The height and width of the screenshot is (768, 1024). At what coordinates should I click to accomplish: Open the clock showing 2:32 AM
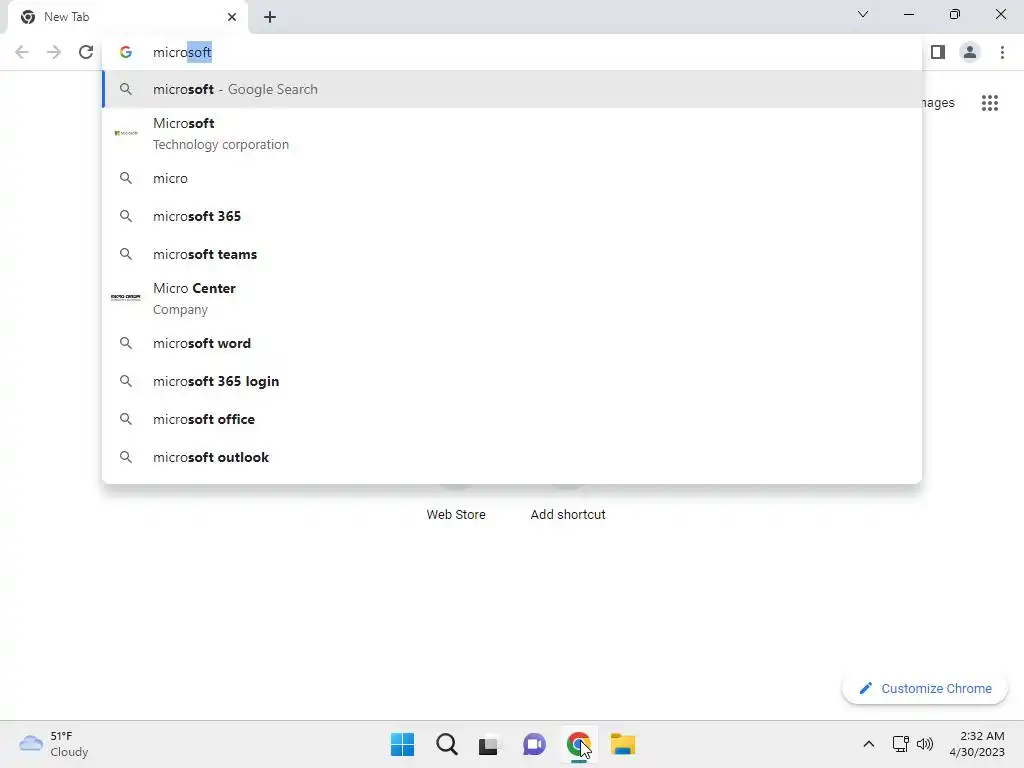977,744
